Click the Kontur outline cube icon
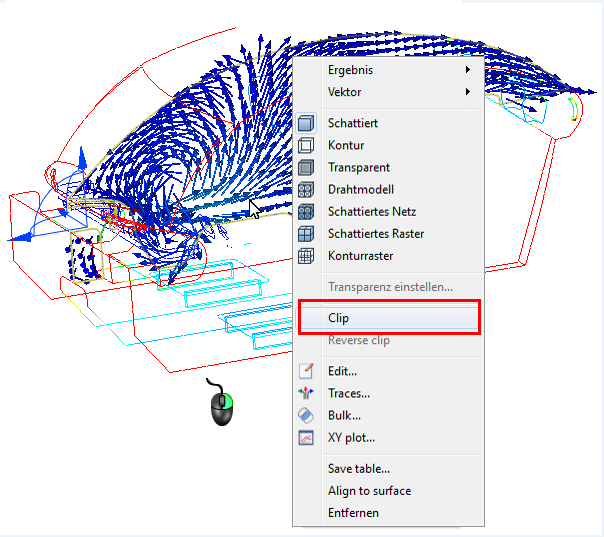Image resolution: width=604 pixels, height=537 pixels. (306, 145)
